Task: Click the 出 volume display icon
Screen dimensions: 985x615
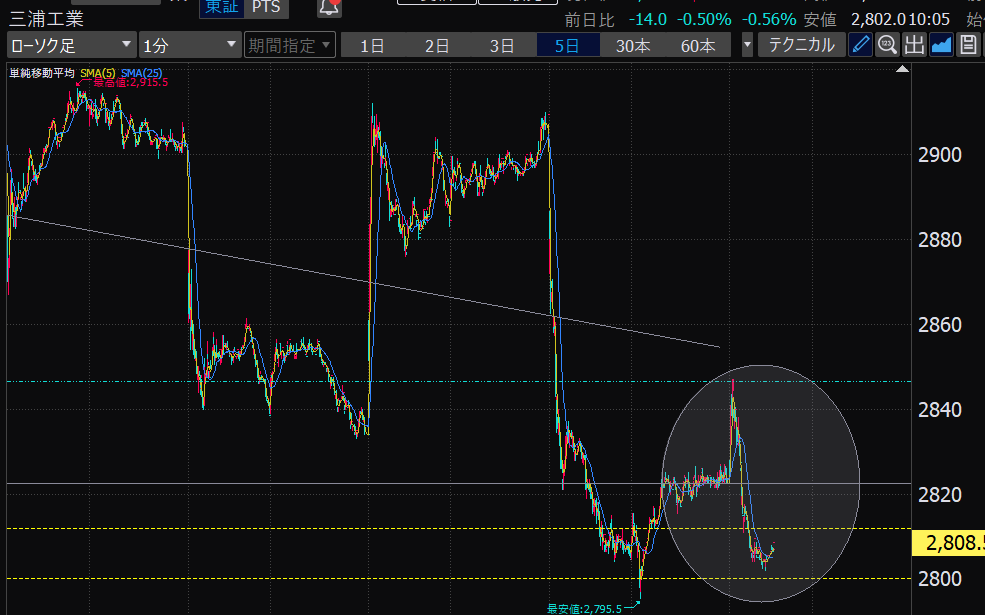Action: pyautogui.click(x=914, y=45)
